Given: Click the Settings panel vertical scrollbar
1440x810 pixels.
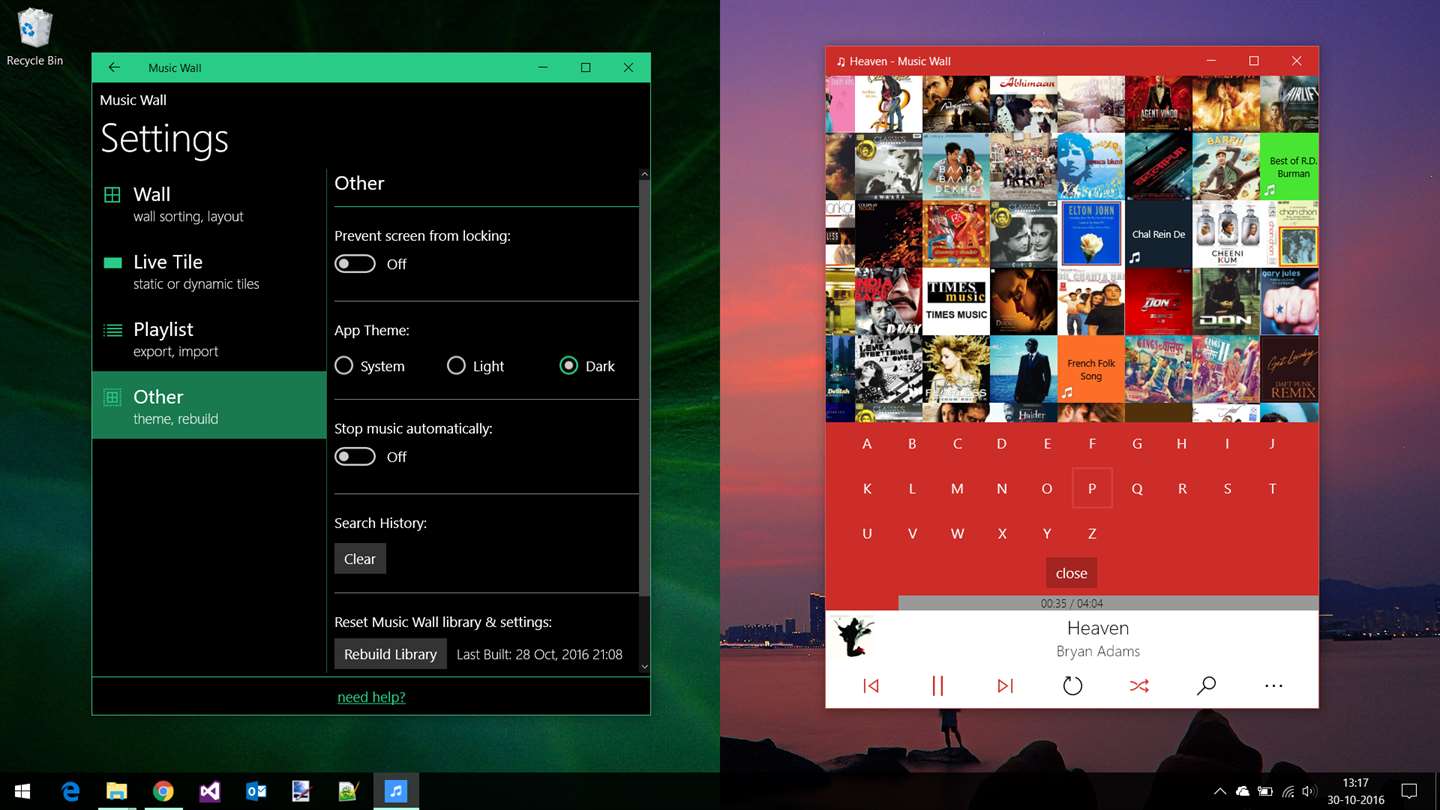Looking at the screenshot, I should pyautogui.click(x=644, y=388).
